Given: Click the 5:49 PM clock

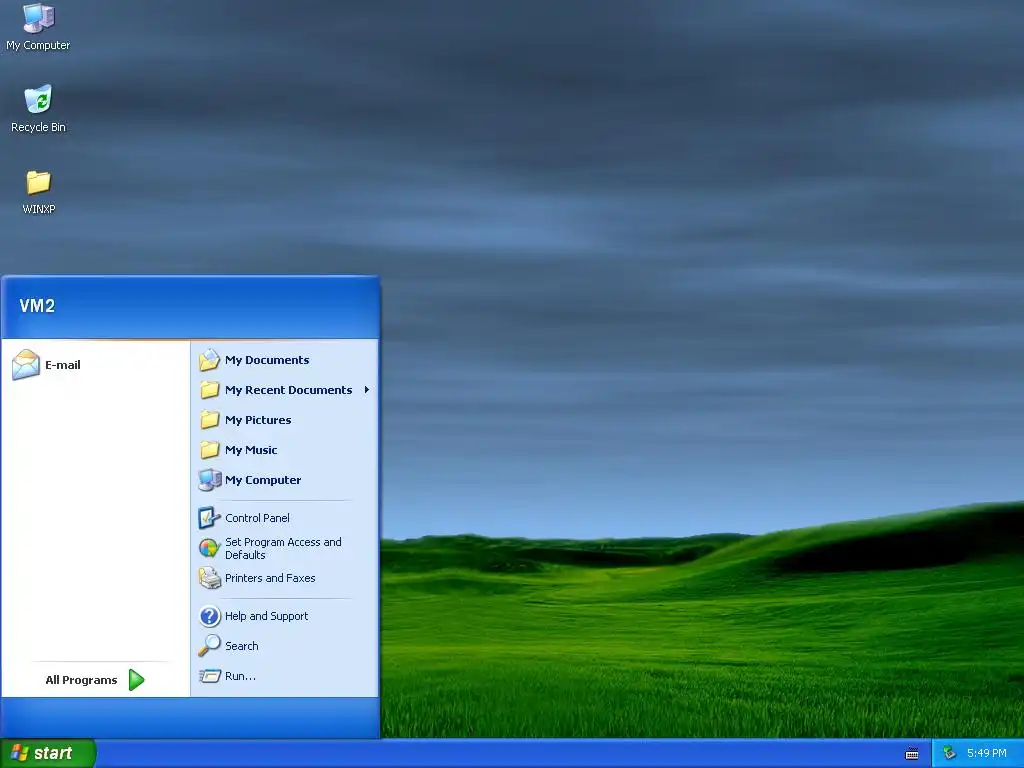Looking at the screenshot, I should point(986,753).
